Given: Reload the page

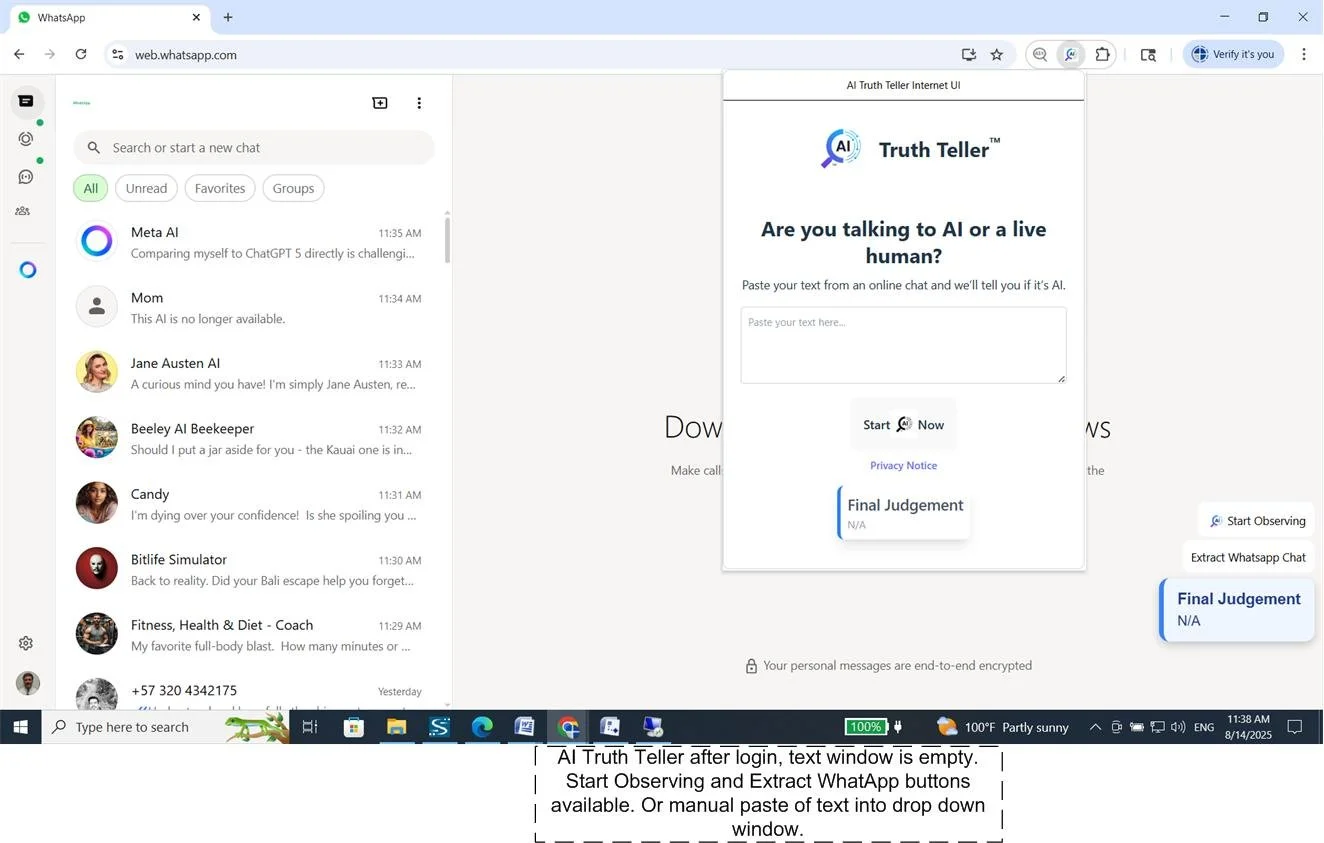Looking at the screenshot, I should 81,55.
